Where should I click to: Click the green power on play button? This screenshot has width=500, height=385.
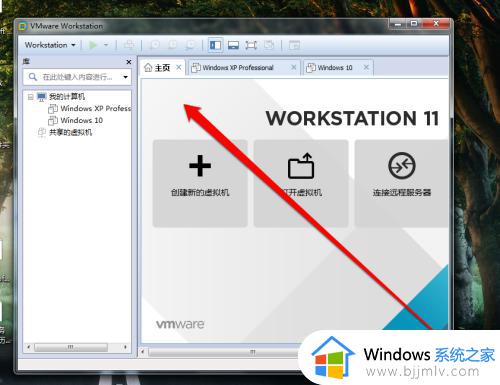[93, 45]
